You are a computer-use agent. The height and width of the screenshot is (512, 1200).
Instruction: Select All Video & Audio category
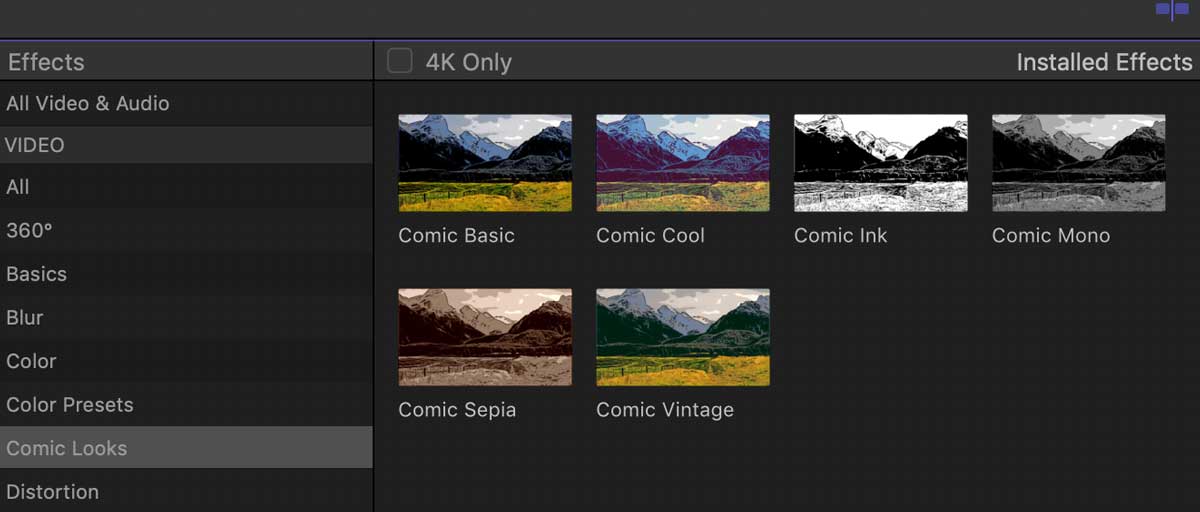pyautogui.click(x=186, y=103)
